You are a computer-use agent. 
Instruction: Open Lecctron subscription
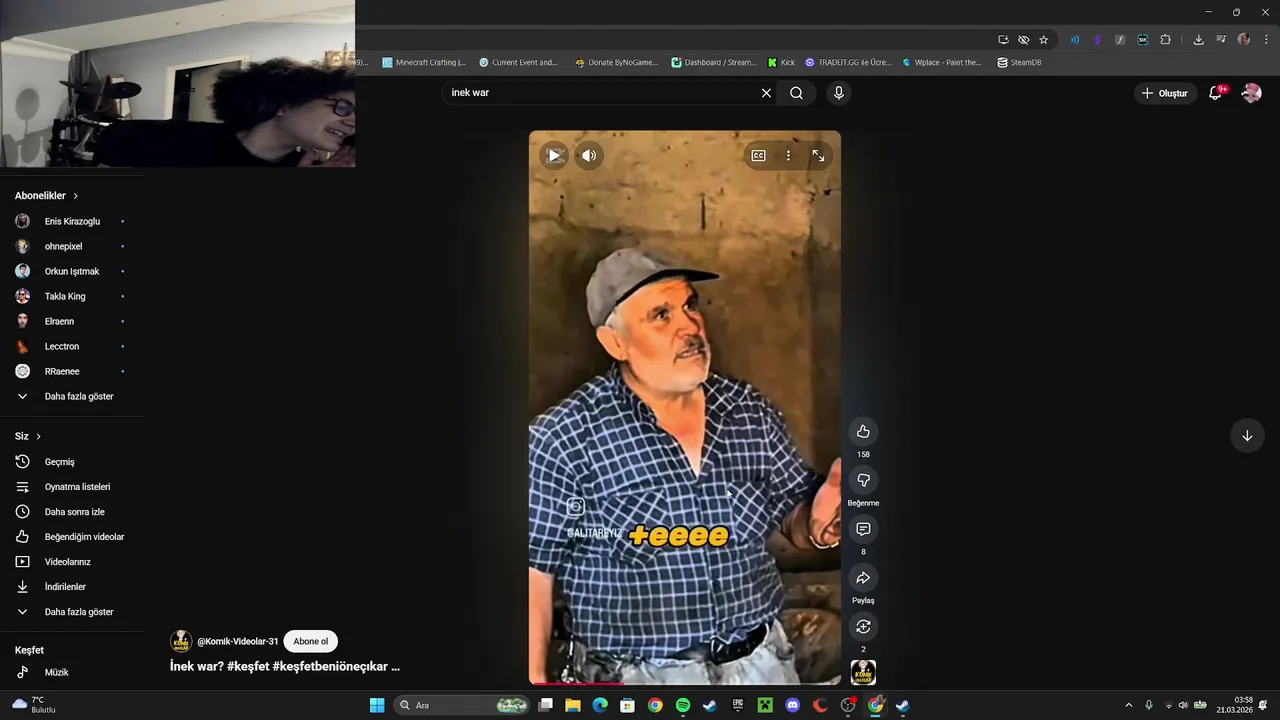pyautogui.click(x=72, y=346)
